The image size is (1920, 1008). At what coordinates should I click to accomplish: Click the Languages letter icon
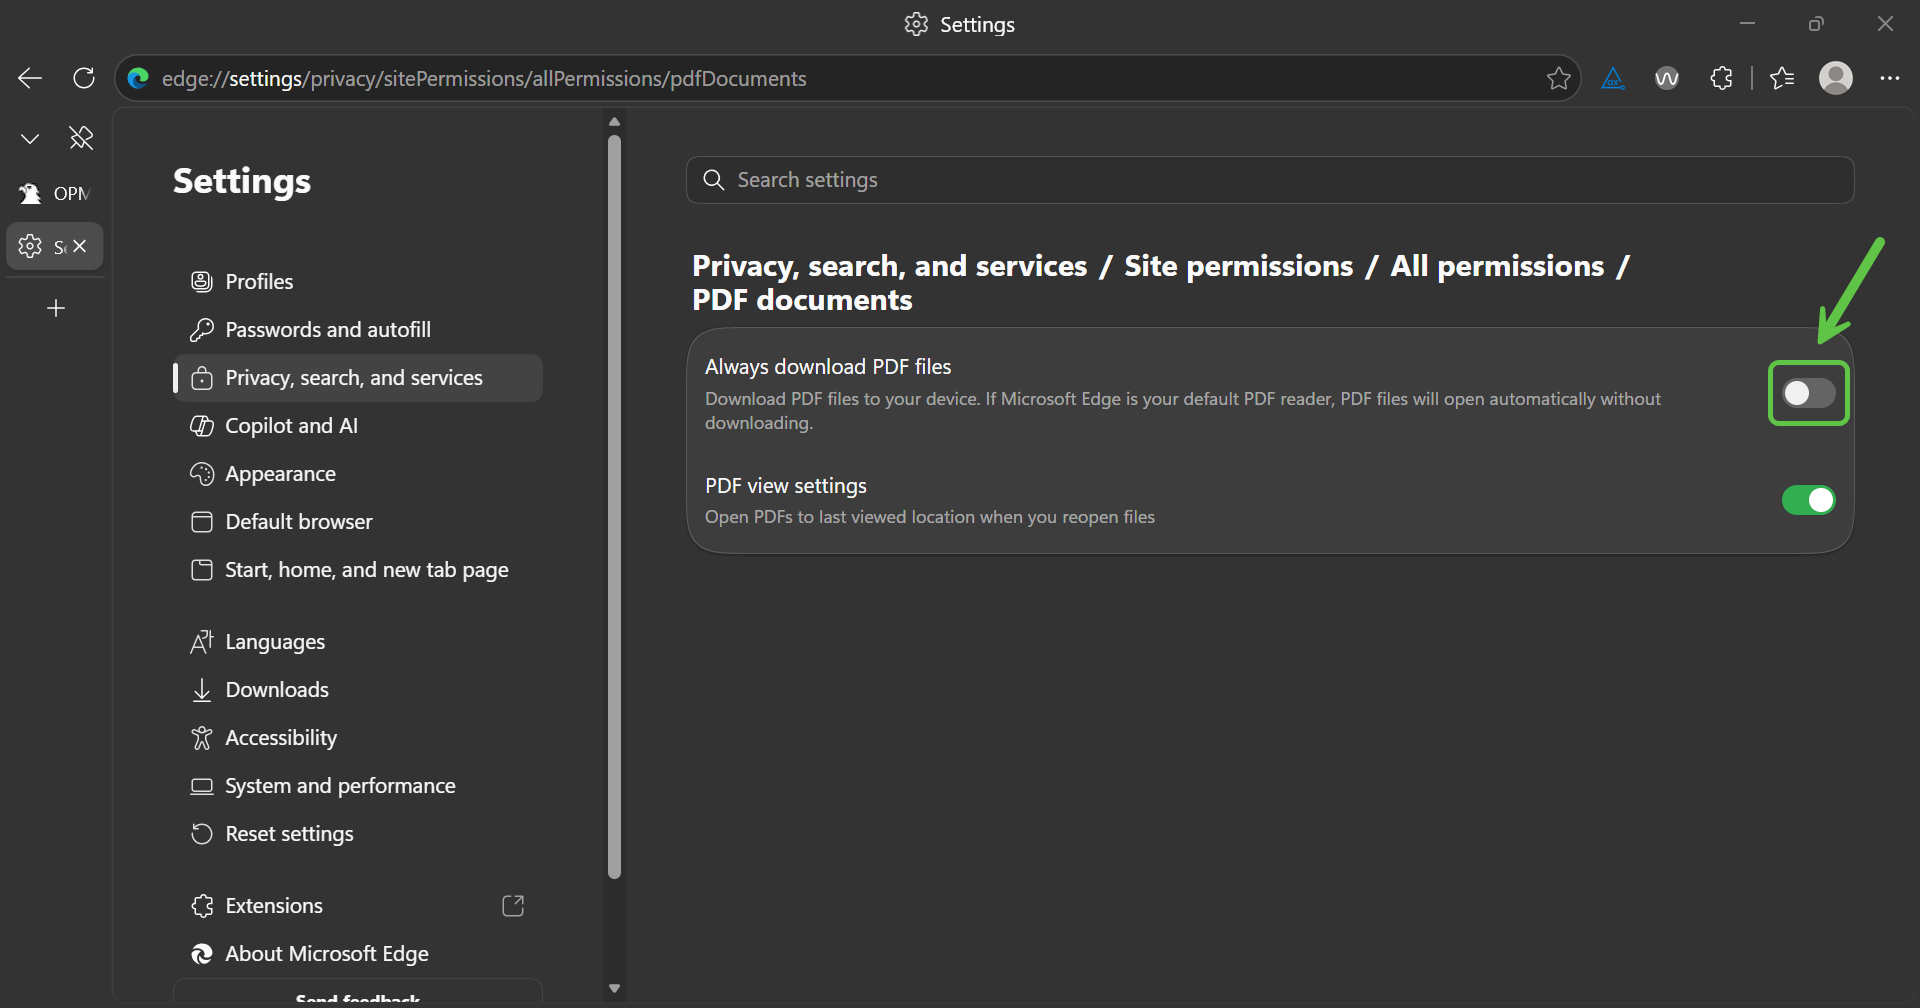(202, 642)
